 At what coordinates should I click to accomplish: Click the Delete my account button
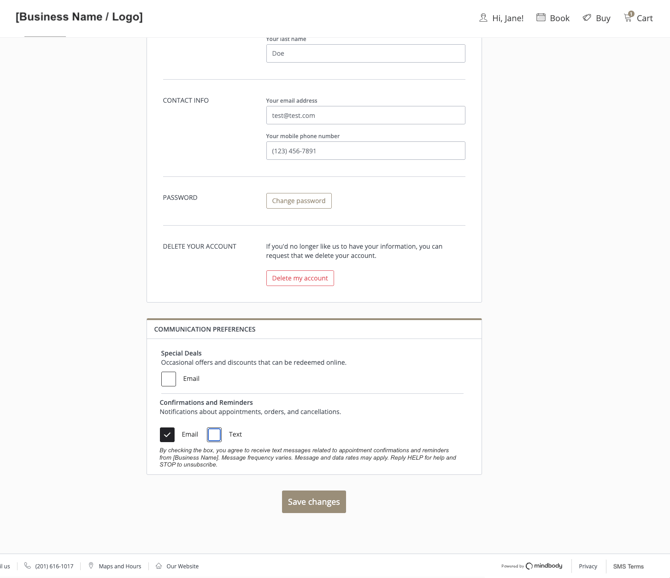(300, 278)
